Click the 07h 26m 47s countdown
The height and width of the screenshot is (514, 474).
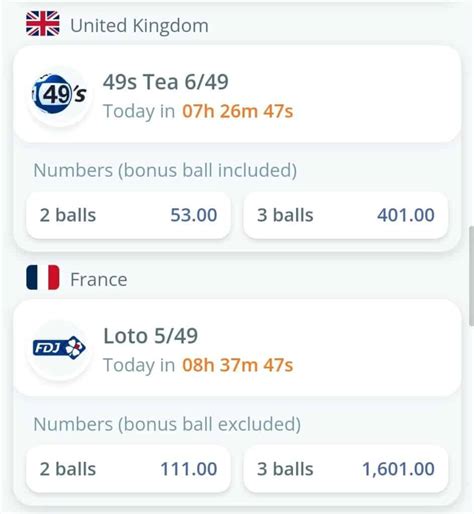point(237,111)
